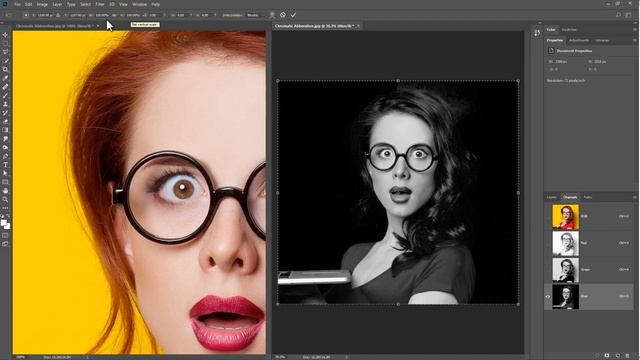Click the W scale field in options bar
This screenshot has width=640, height=360.
pos(102,15)
